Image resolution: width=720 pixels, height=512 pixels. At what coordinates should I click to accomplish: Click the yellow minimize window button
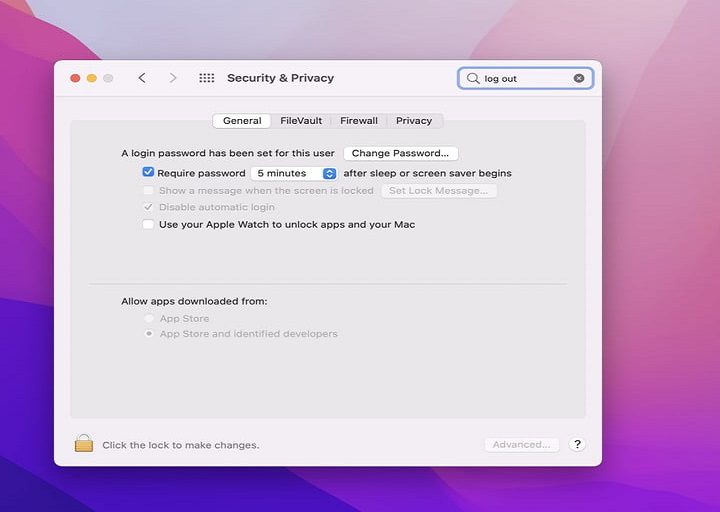click(91, 78)
